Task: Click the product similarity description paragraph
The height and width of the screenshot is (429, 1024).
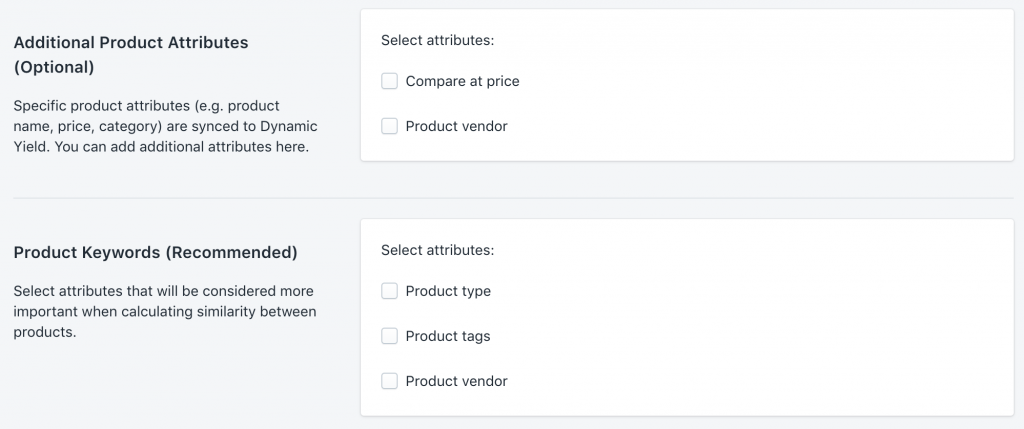Action: click(165, 311)
